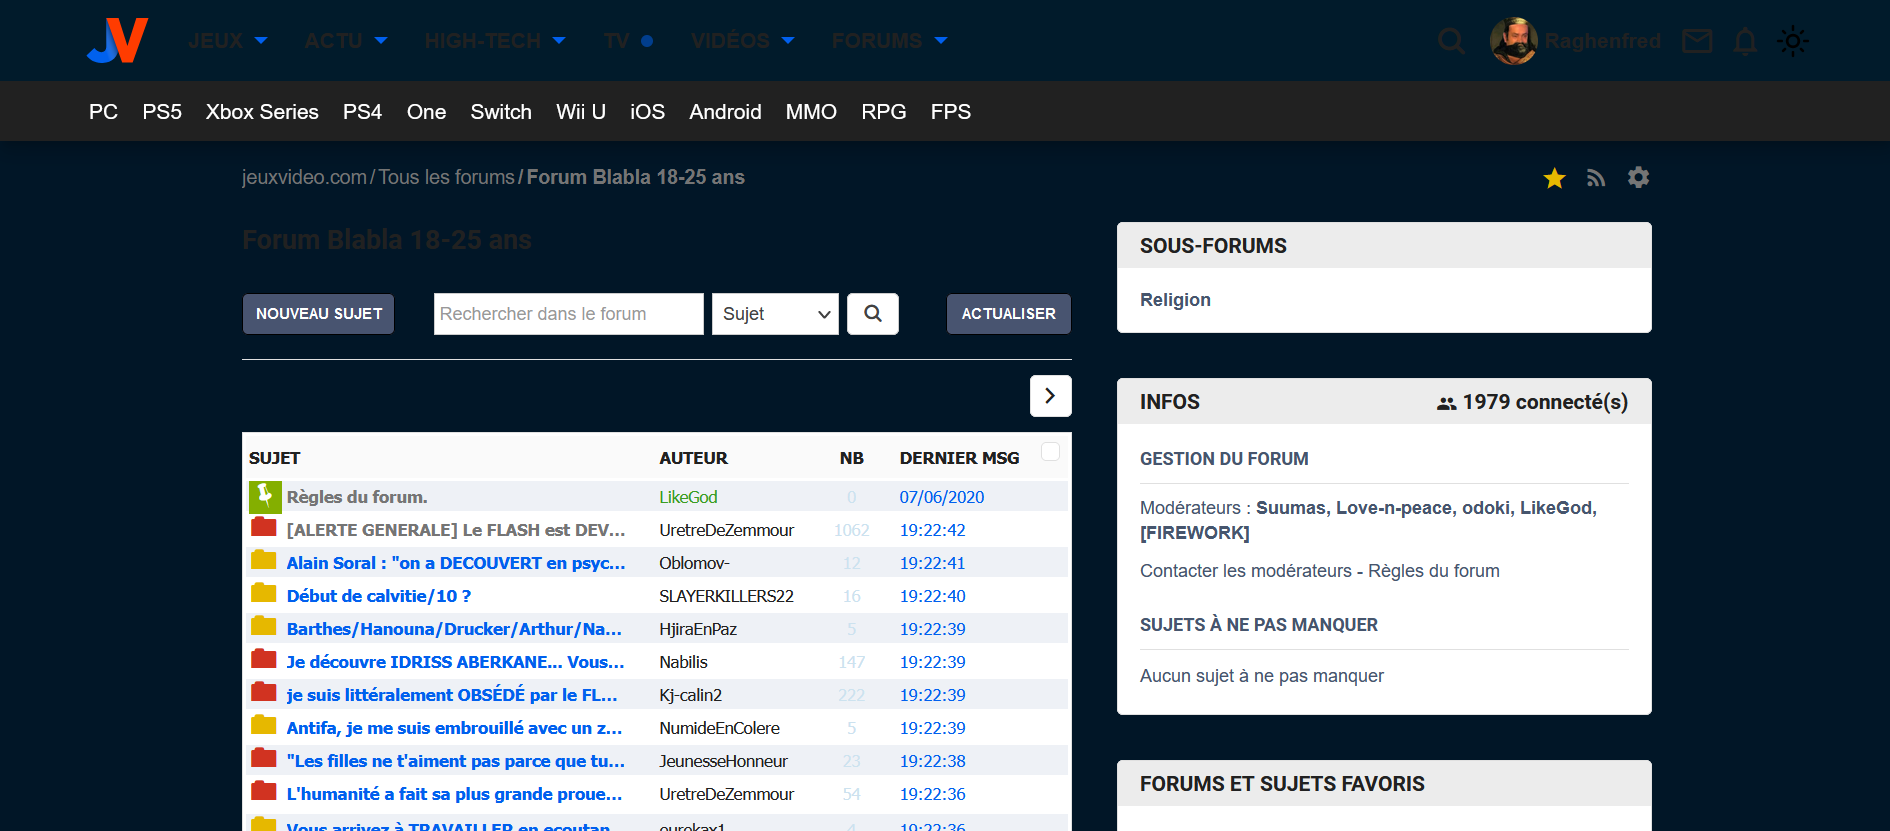Viewport: 1890px width, 831px height.
Task: Click the gold favorite star icon
Action: pyautogui.click(x=1554, y=178)
